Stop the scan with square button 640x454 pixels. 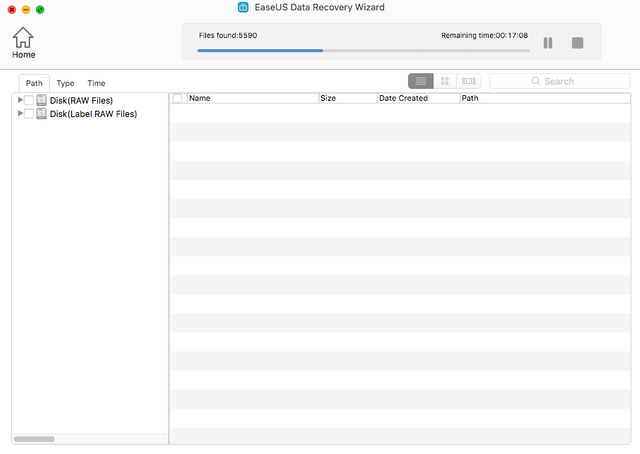[577, 43]
